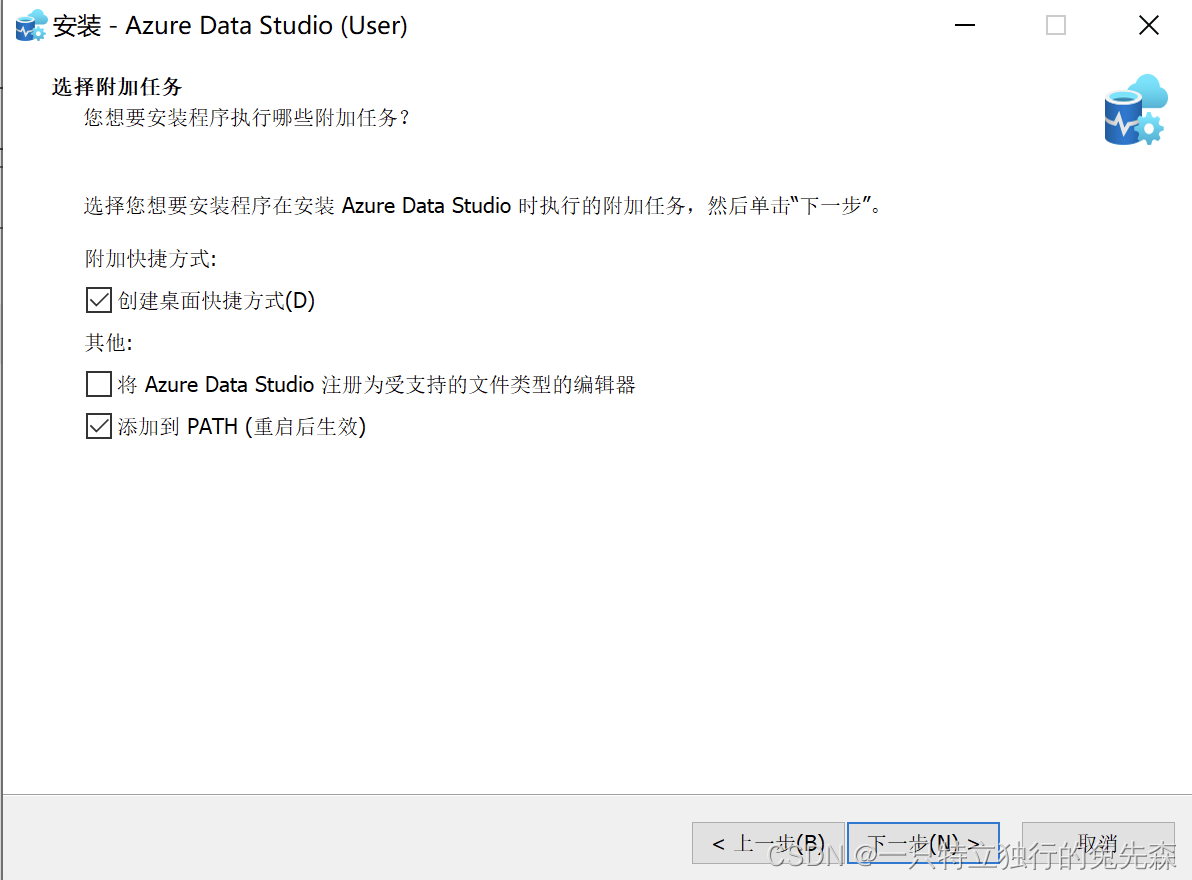Minimize the installer window
This screenshot has height=880, width=1192.
(x=965, y=25)
